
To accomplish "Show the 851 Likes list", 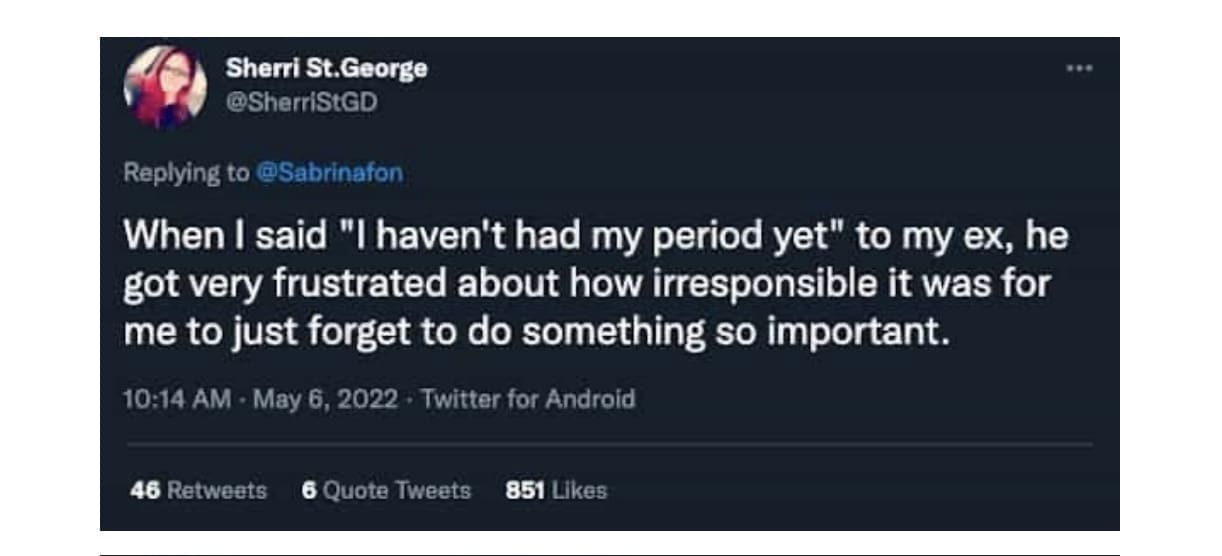I will [x=557, y=490].
